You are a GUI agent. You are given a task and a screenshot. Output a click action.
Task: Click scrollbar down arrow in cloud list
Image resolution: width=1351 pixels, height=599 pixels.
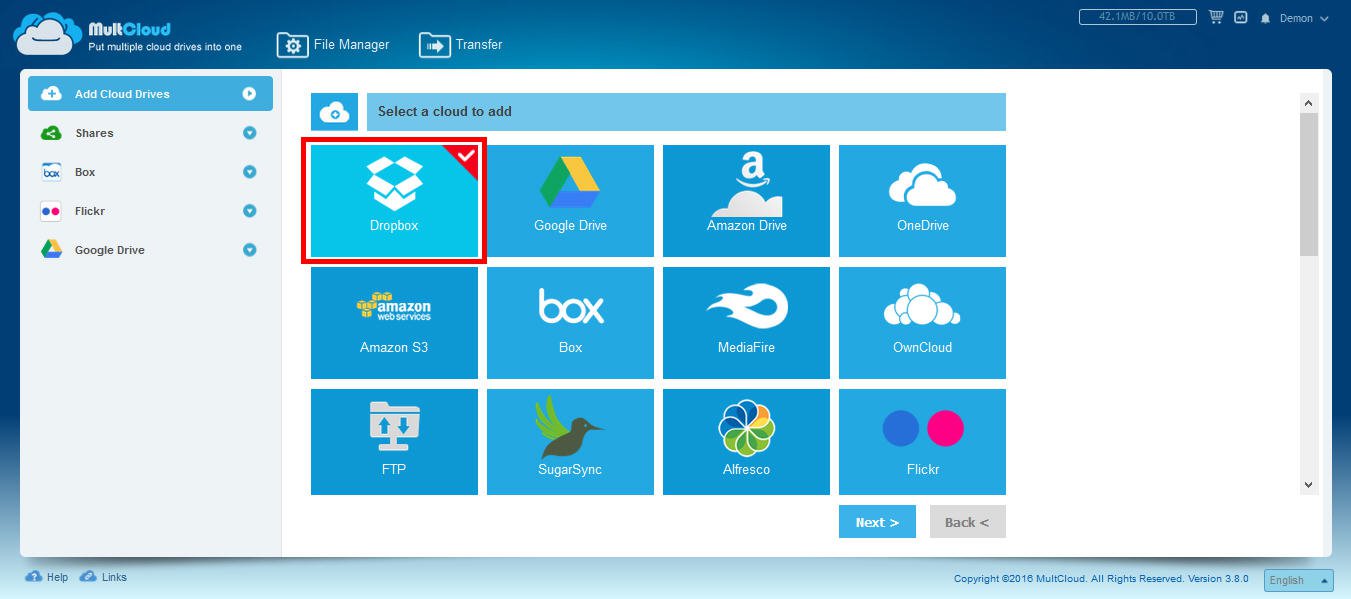(x=1309, y=484)
